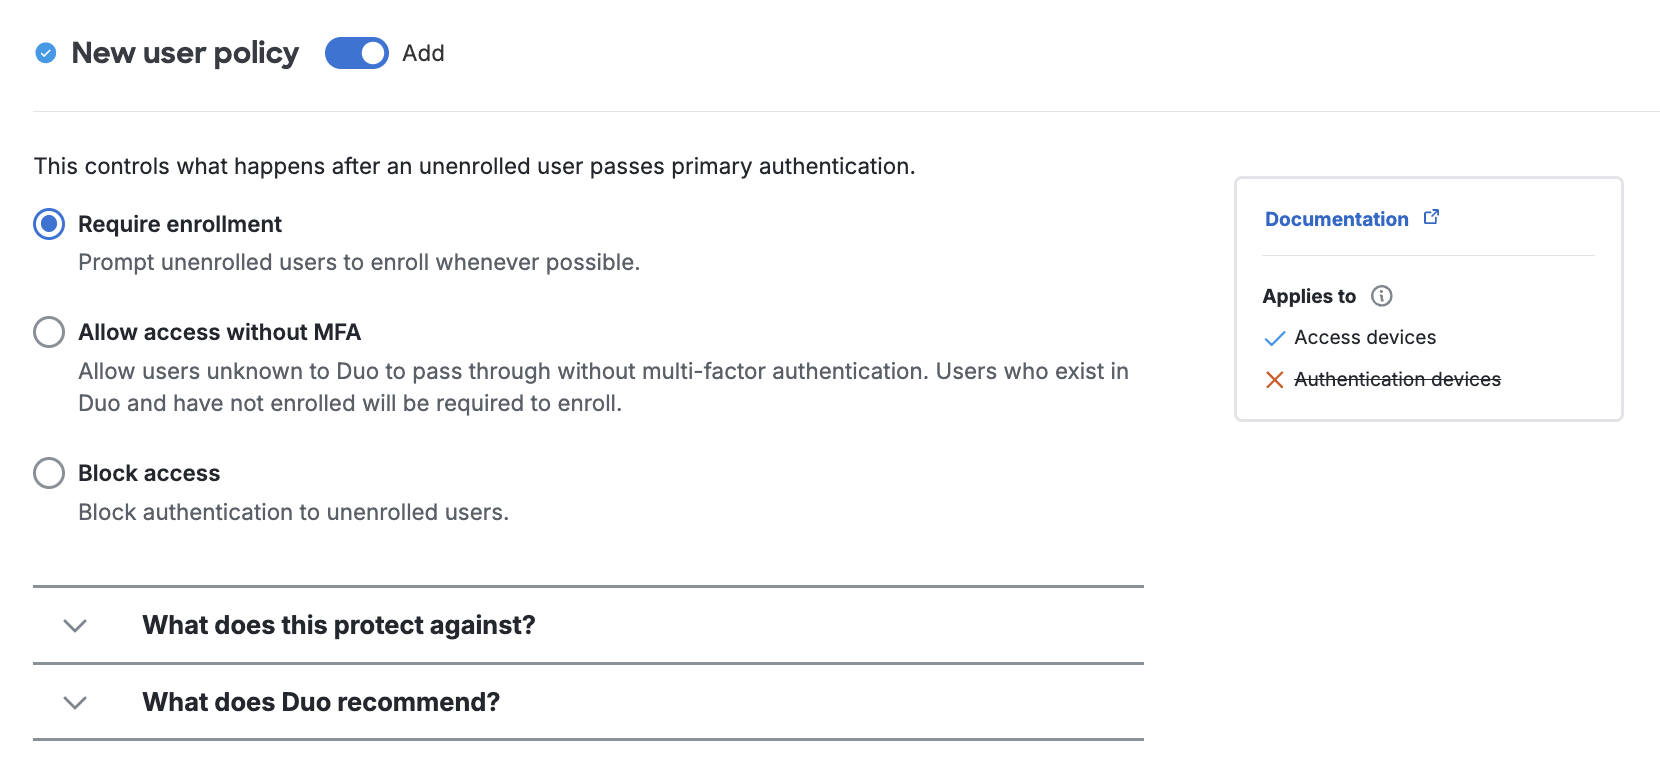Click the Access devices label
Screen dimensions: 1660x773
(1365, 337)
